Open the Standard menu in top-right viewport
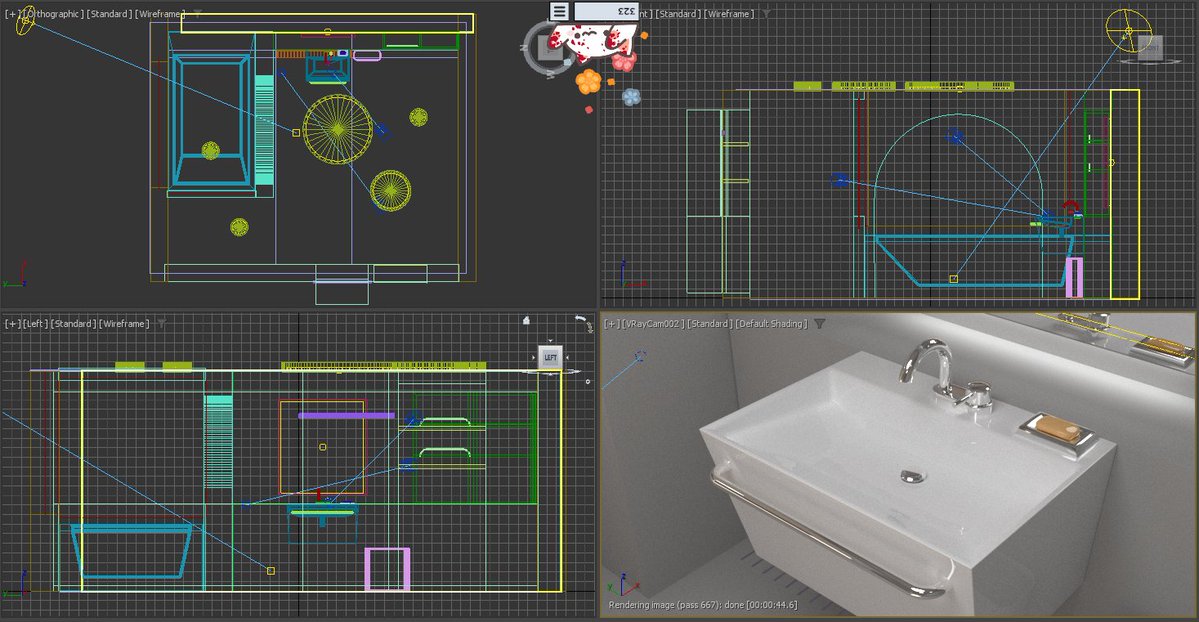 (677, 14)
